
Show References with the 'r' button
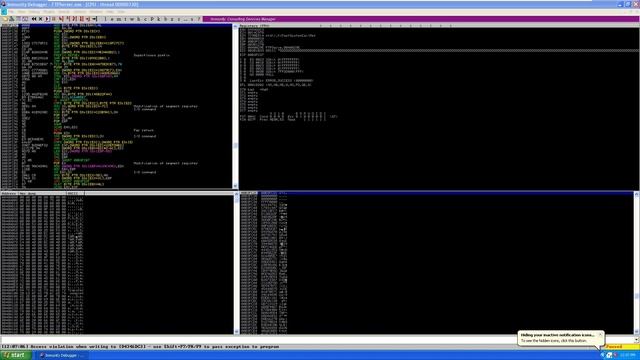[179, 19]
